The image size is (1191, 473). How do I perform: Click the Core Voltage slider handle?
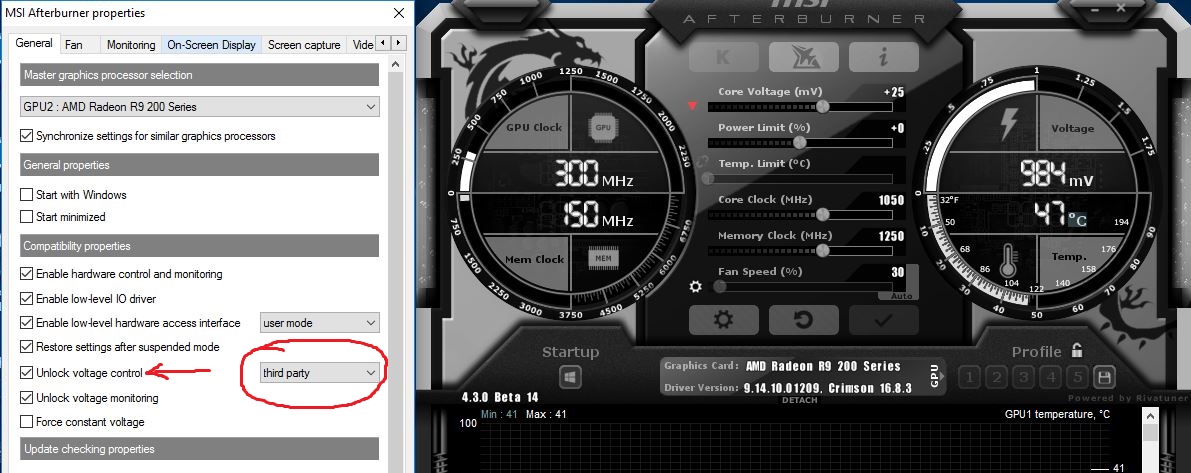pyautogui.click(x=822, y=106)
